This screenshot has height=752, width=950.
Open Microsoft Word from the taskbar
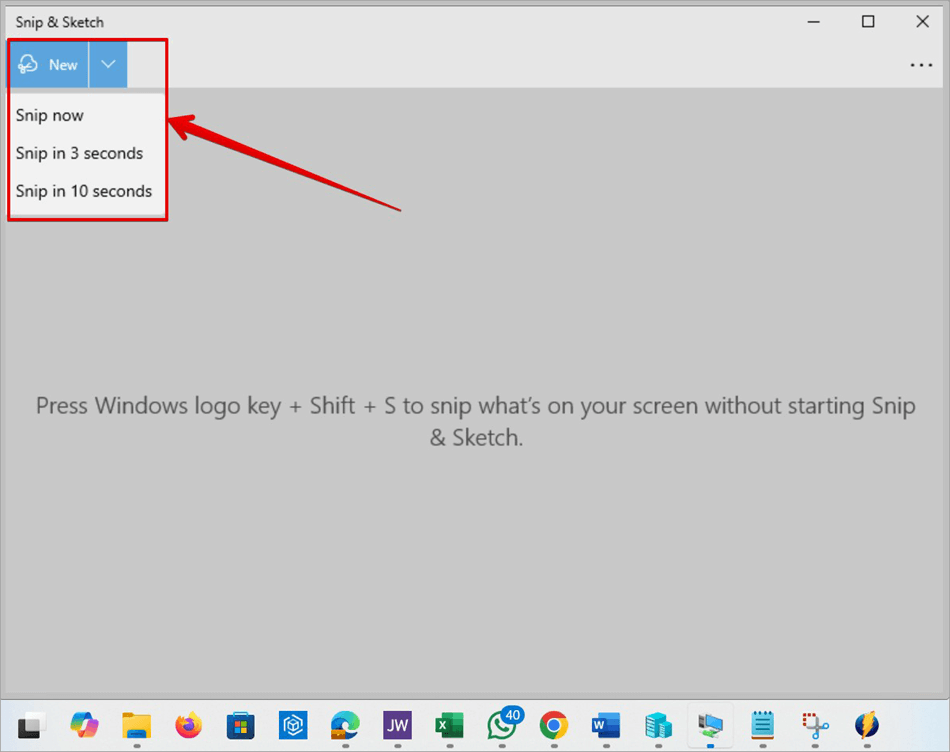point(606,725)
